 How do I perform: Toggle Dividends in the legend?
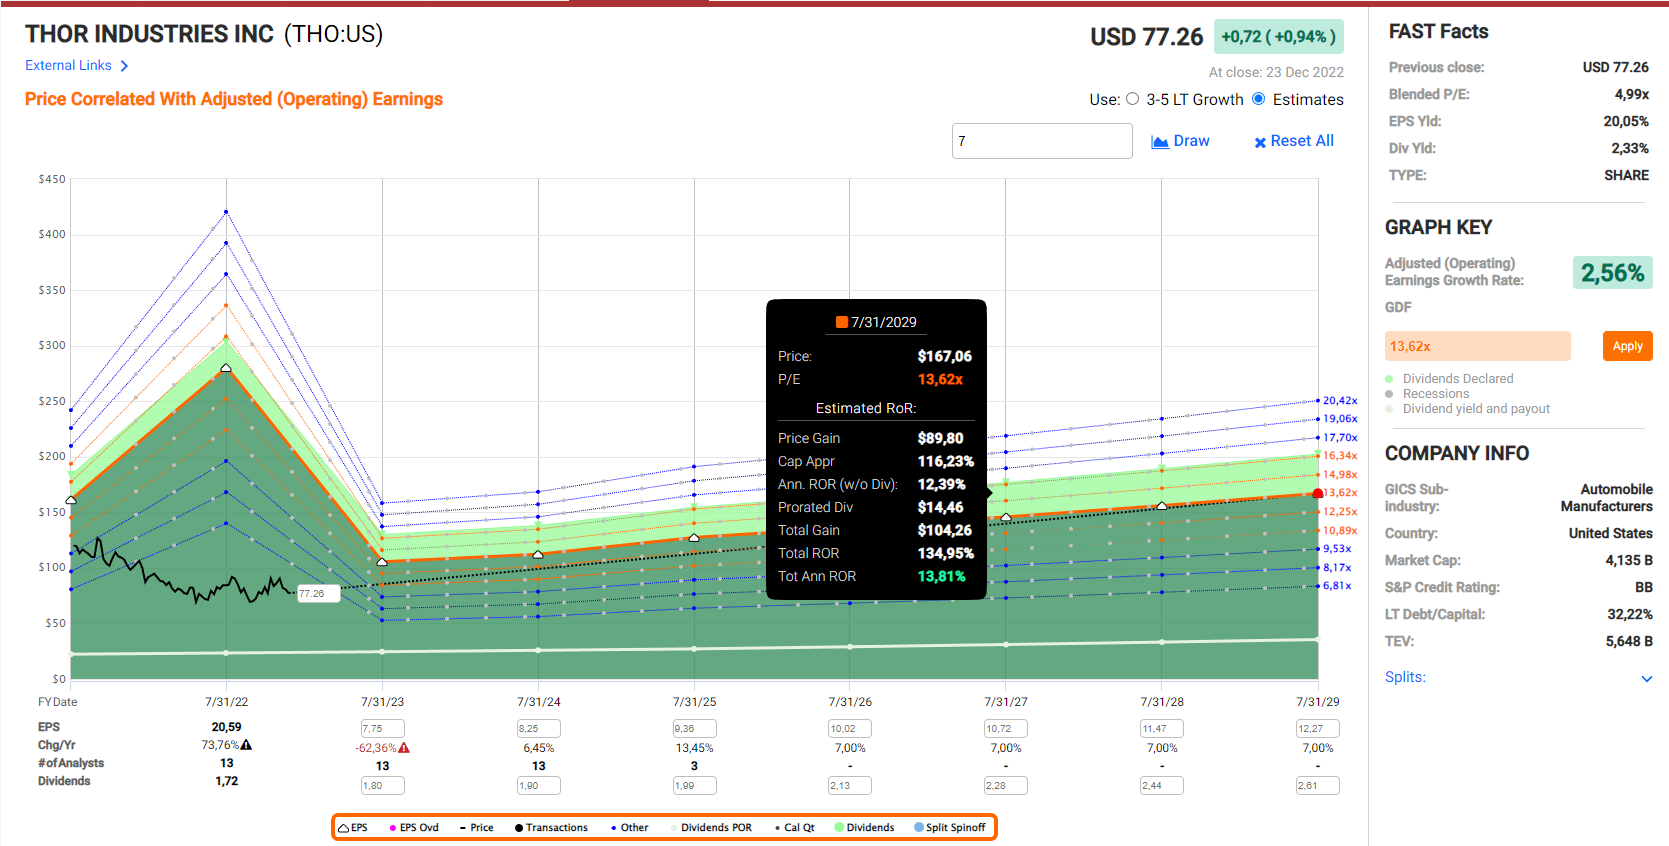coord(864,828)
